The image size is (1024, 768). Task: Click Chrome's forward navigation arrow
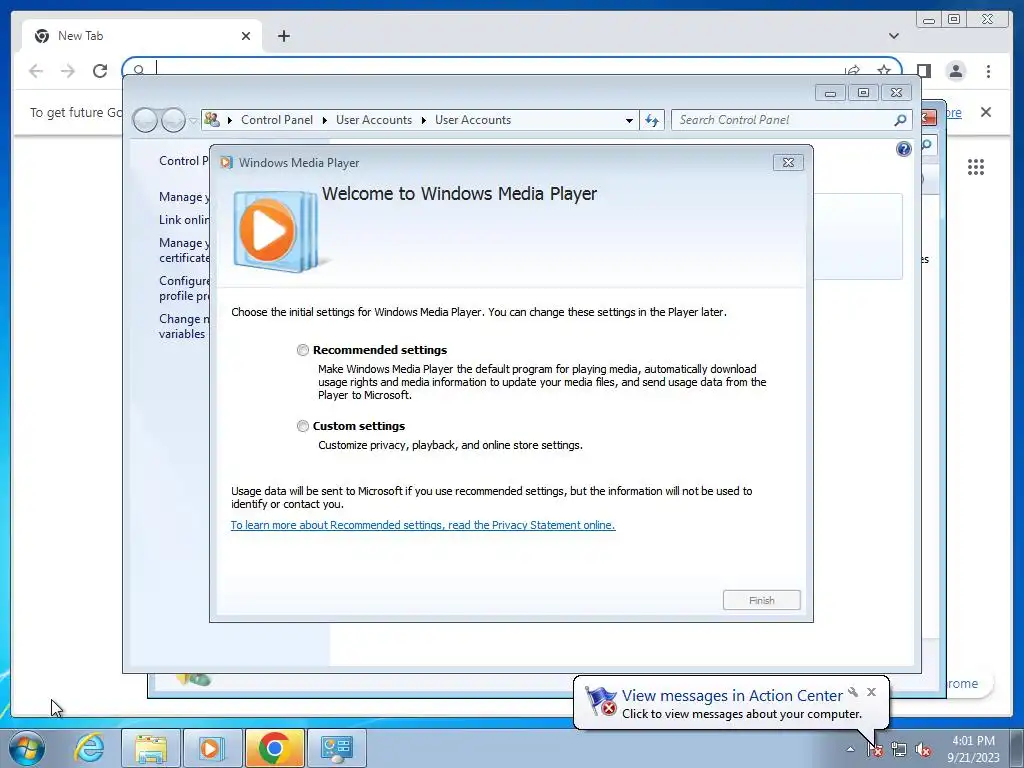[x=68, y=71]
